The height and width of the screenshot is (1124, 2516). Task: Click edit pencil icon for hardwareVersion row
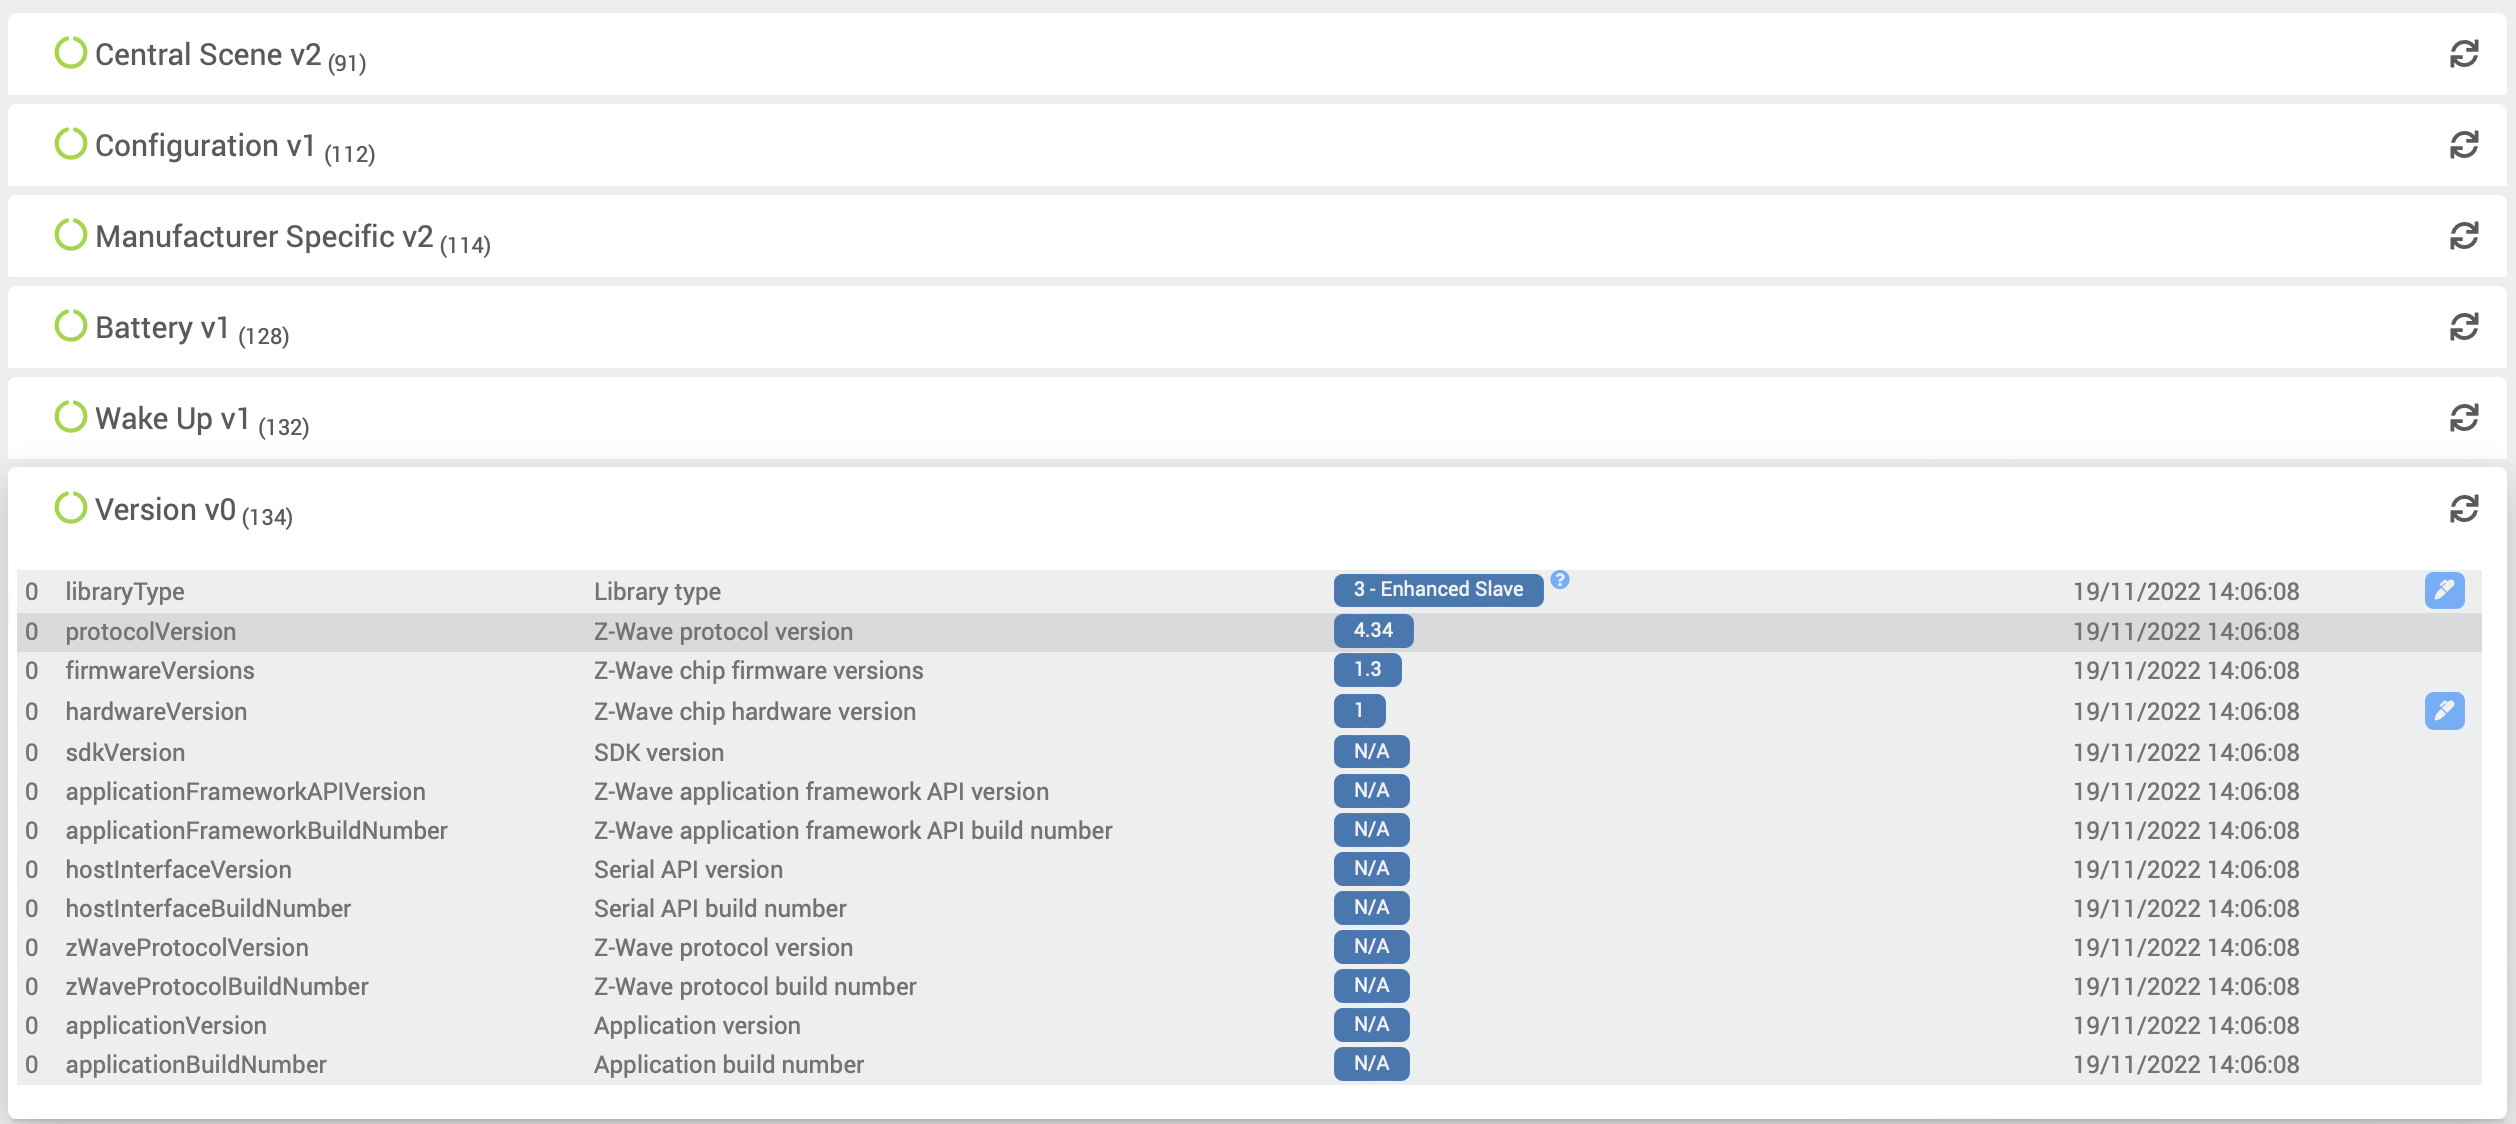(x=2444, y=711)
